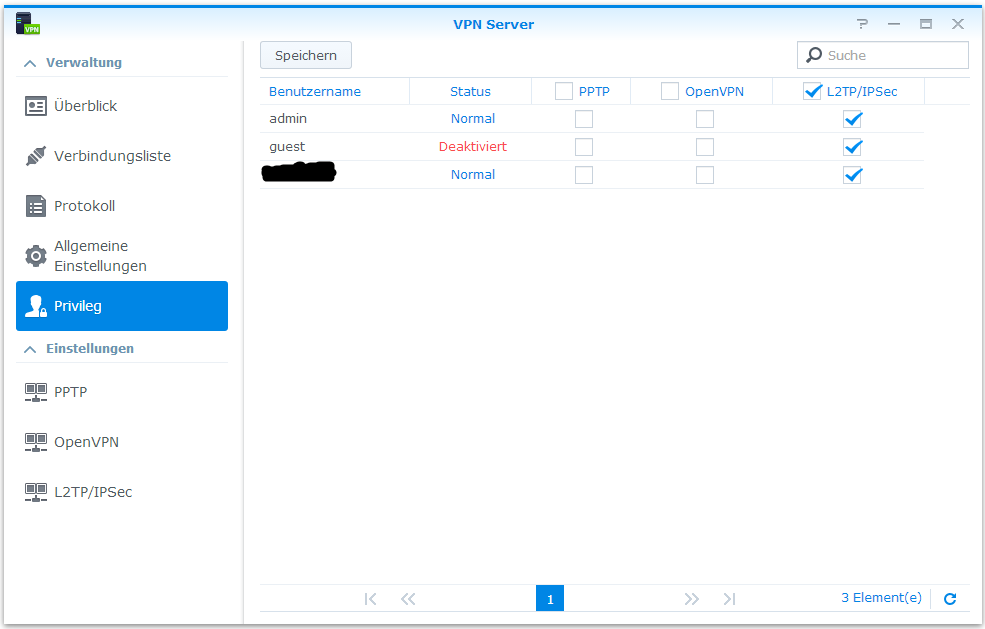This screenshot has height=629, width=985.
Task: Uncheck L2TP/IPSec for admin user
Action: pyautogui.click(x=852, y=119)
